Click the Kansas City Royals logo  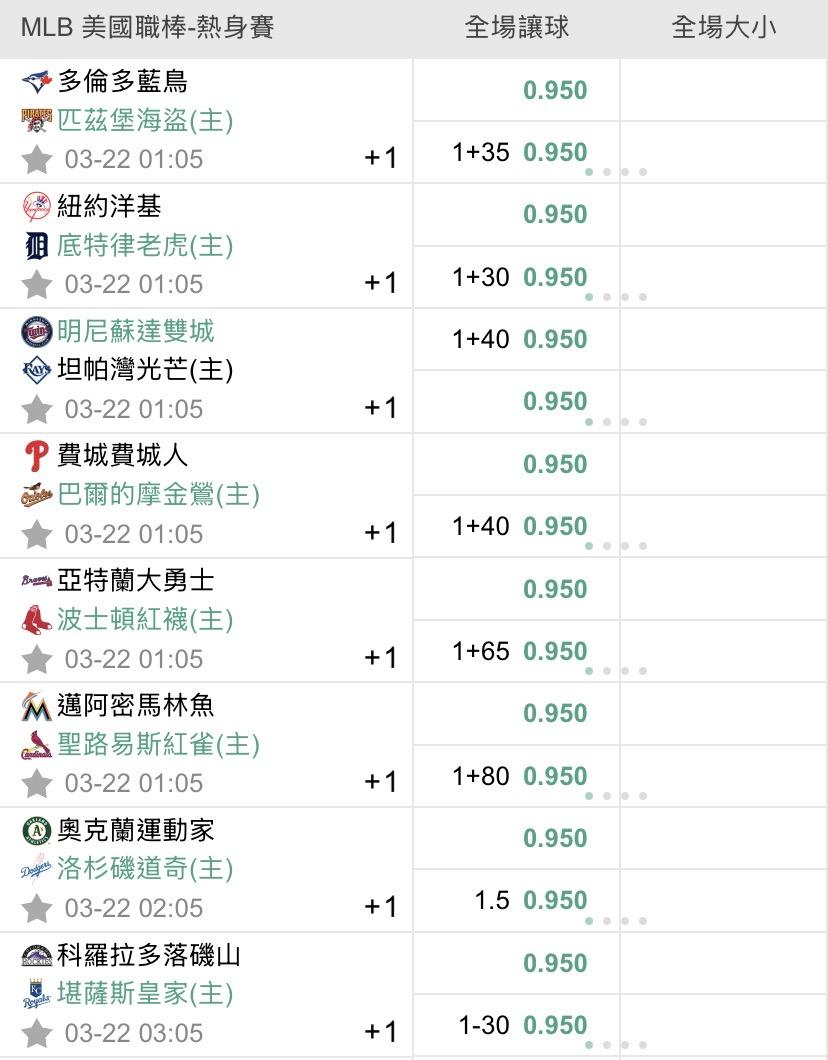36,995
